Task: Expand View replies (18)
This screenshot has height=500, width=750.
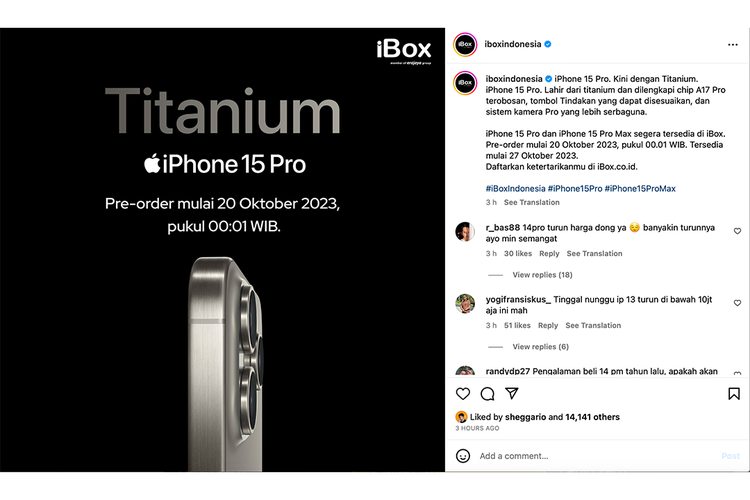Action: click(x=542, y=275)
